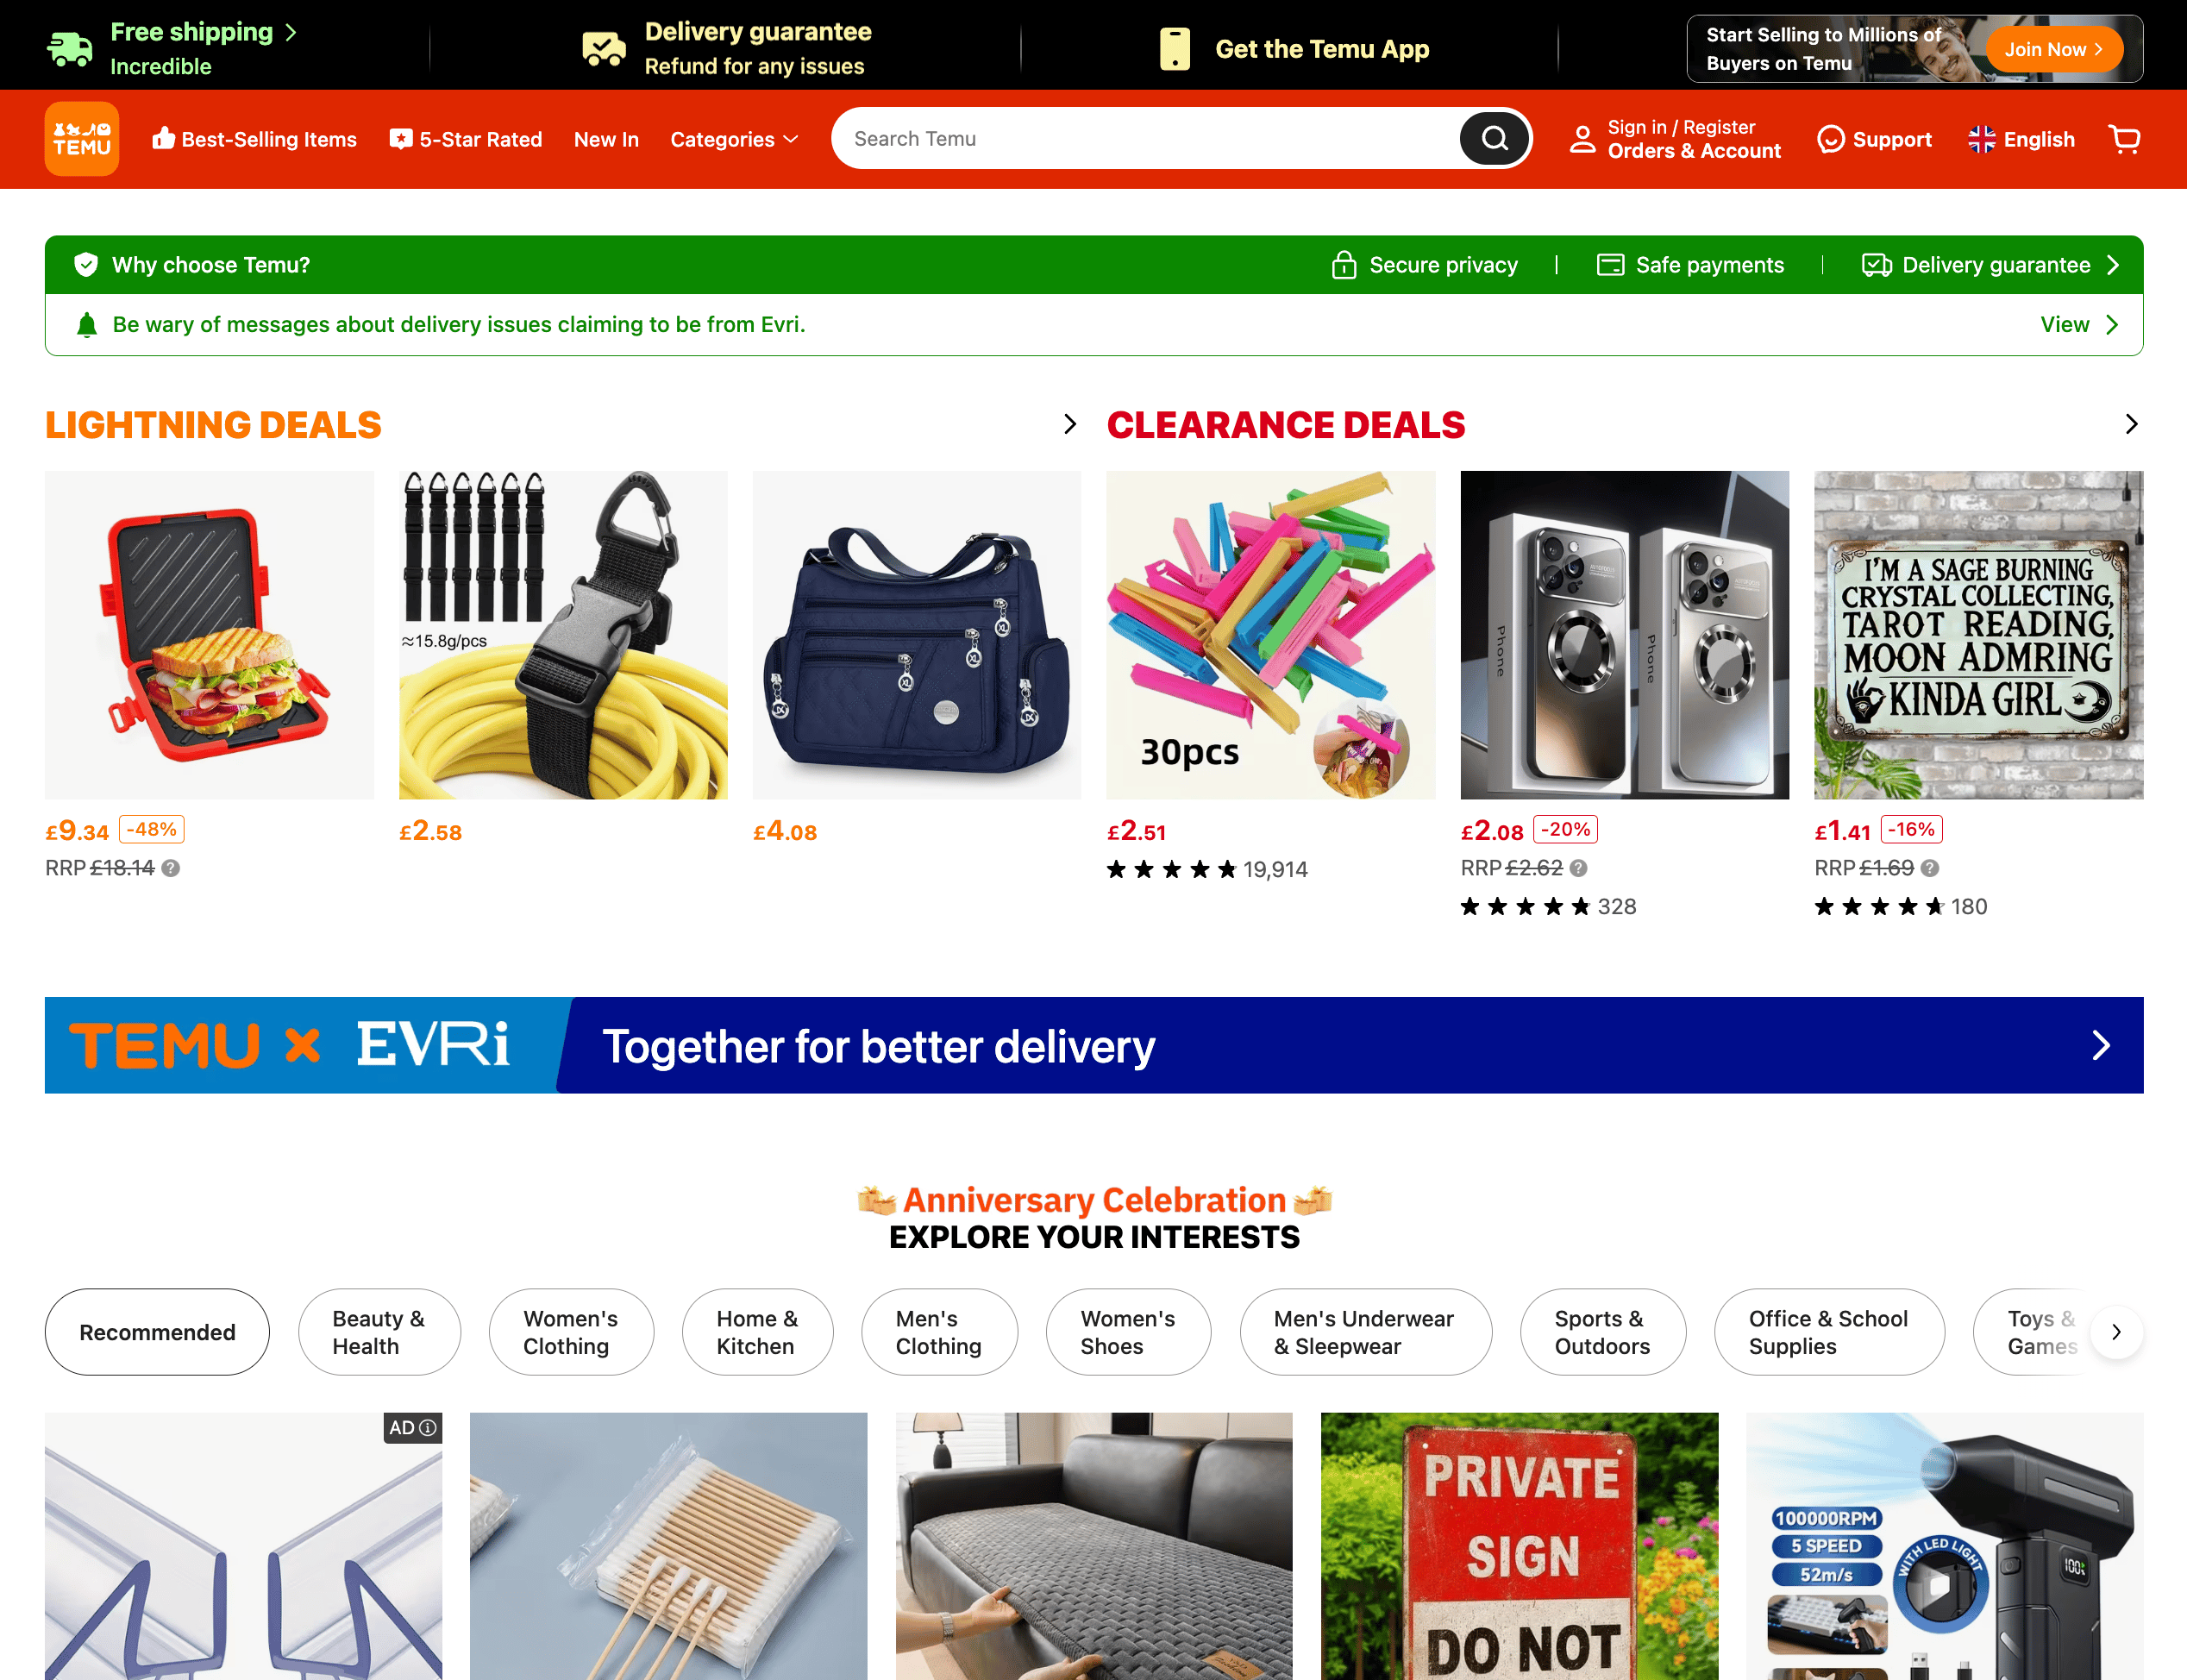Select the Home & Kitchen tab

[757, 1331]
